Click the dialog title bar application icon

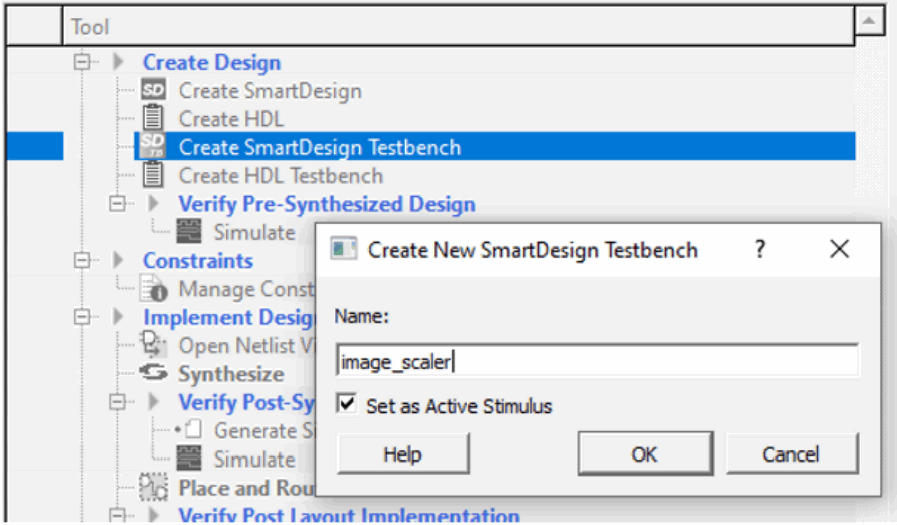344,249
